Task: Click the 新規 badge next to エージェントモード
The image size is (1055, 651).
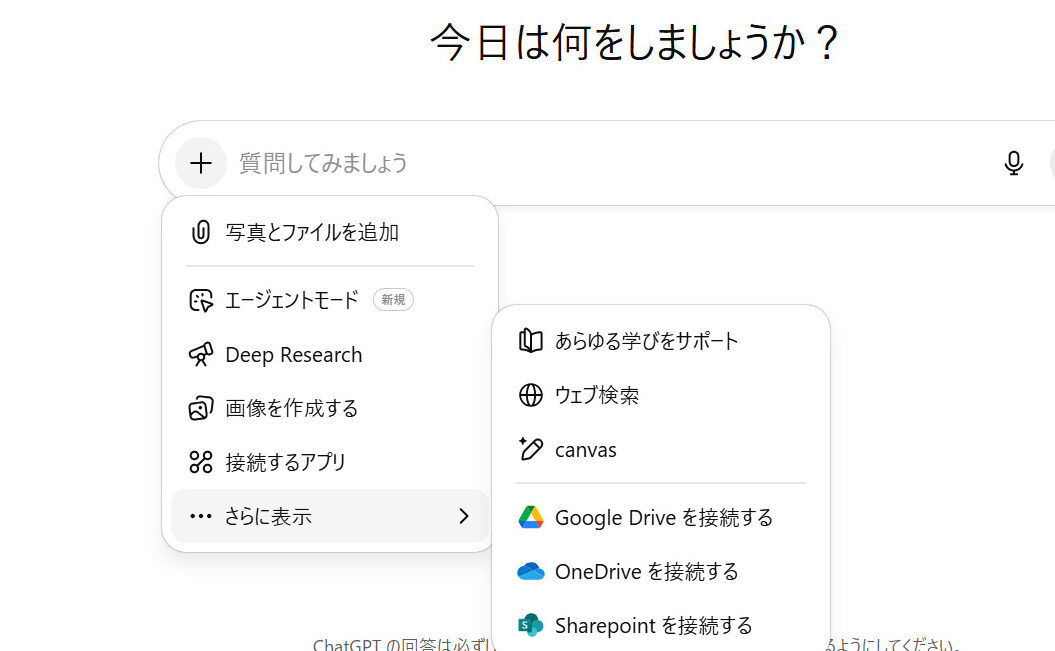Action: click(x=393, y=300)
